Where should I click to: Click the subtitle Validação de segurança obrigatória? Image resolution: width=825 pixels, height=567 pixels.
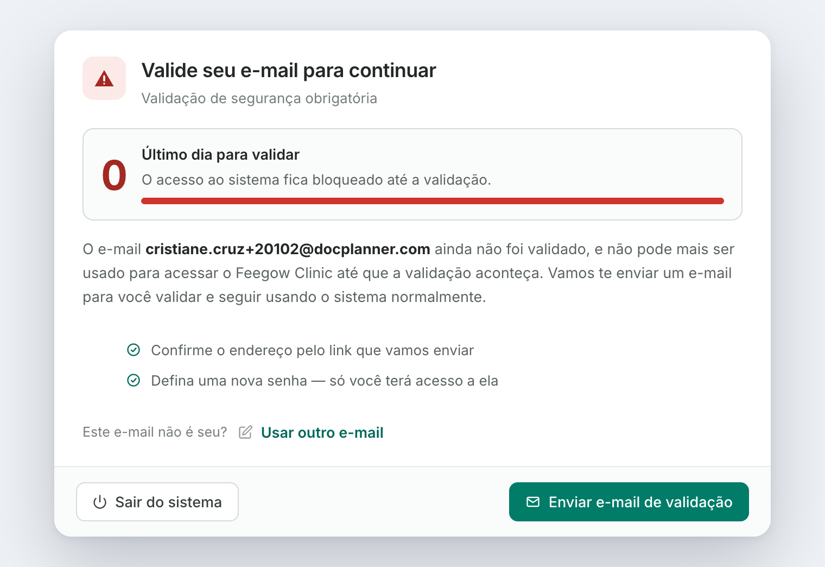click(x=259, y=98)
